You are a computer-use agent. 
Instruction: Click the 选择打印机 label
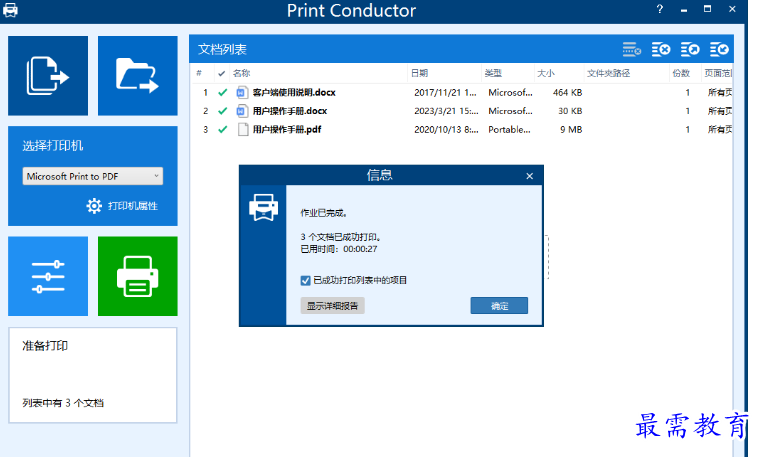pos(53,146)
